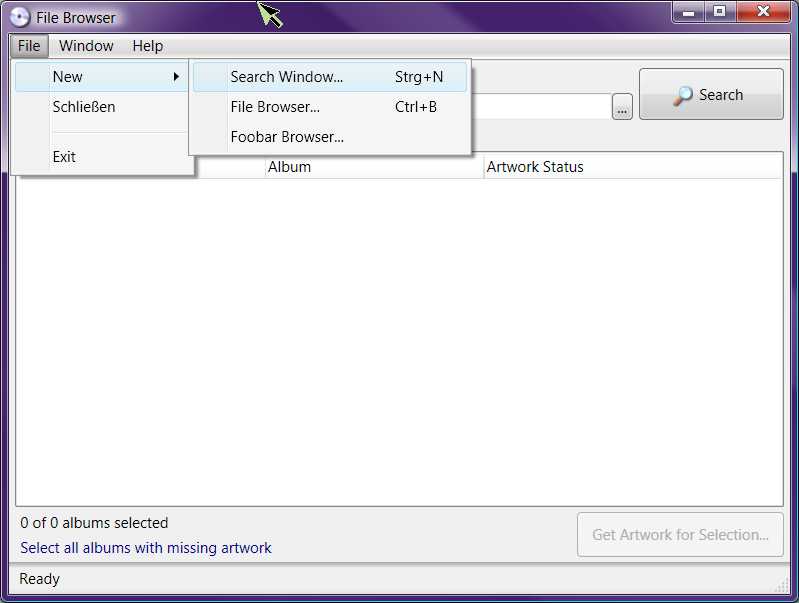799x603 pixels.
Task: Open the Help menu
Action: 148,46
